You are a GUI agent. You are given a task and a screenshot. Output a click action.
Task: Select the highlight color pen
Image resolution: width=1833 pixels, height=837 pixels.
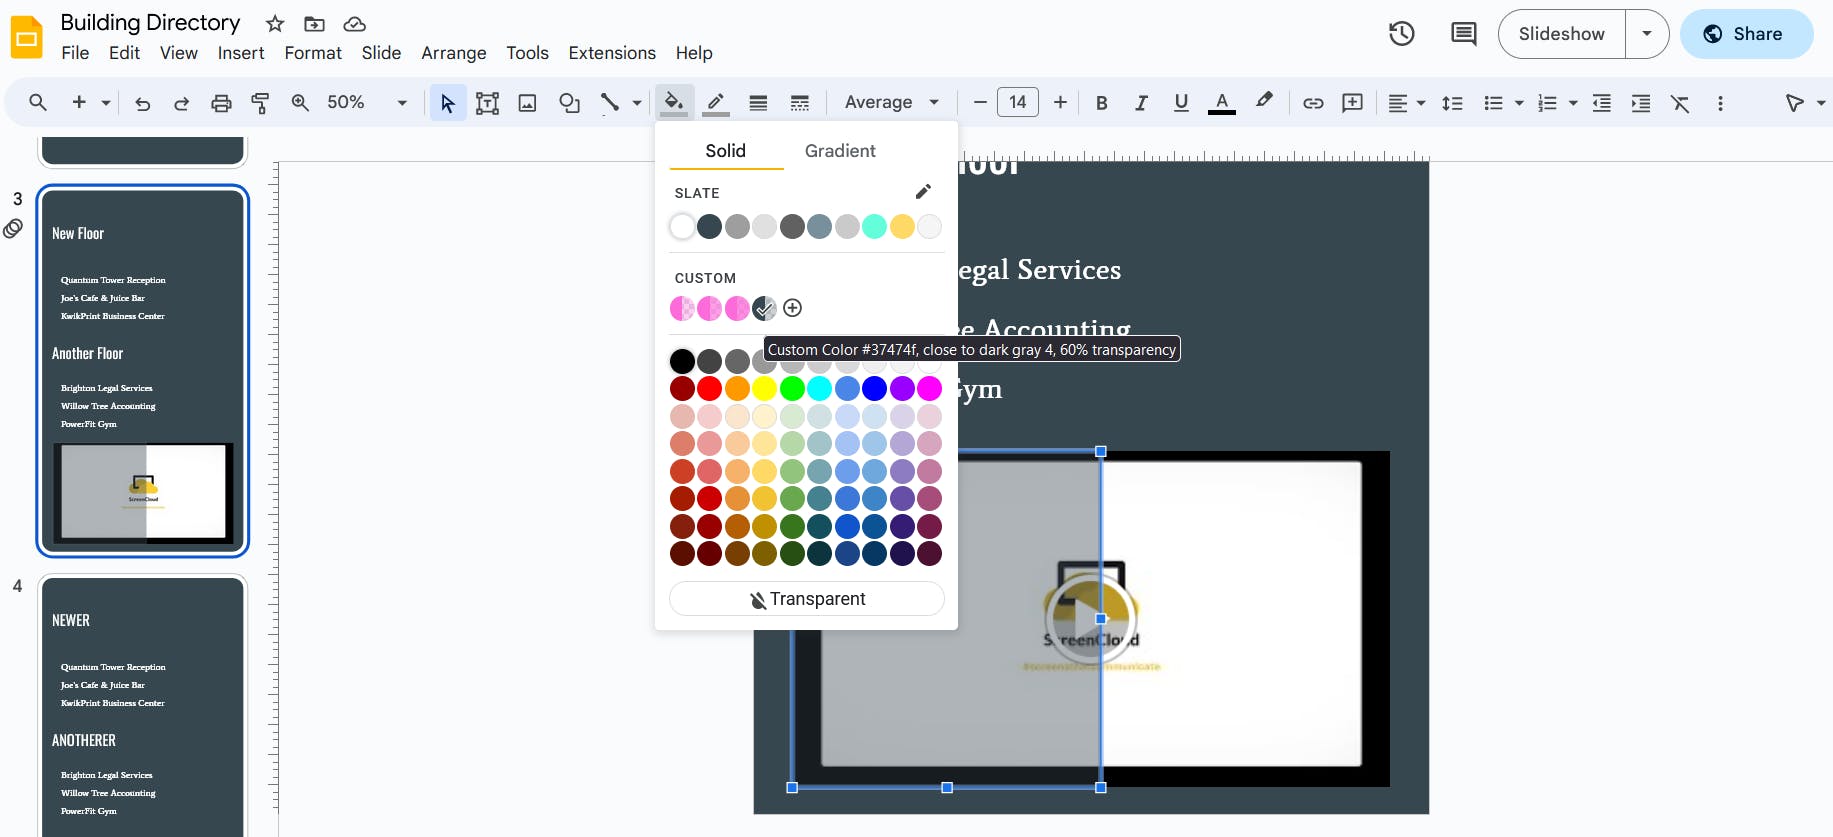pos(1264,101)
